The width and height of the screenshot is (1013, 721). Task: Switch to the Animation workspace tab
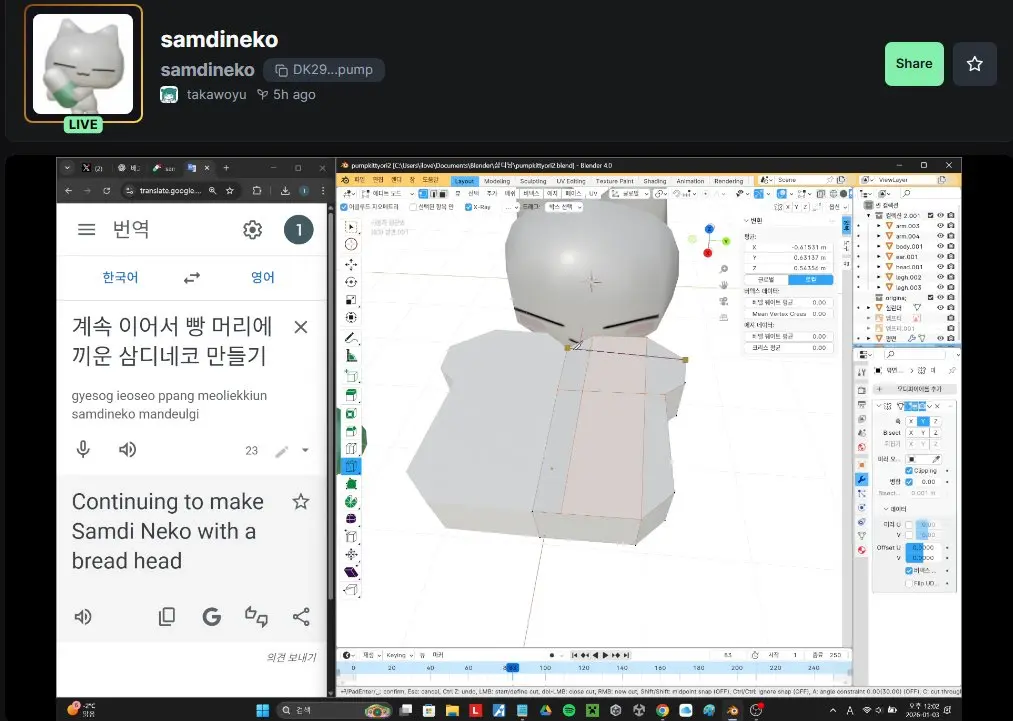(x=690, y=181)
